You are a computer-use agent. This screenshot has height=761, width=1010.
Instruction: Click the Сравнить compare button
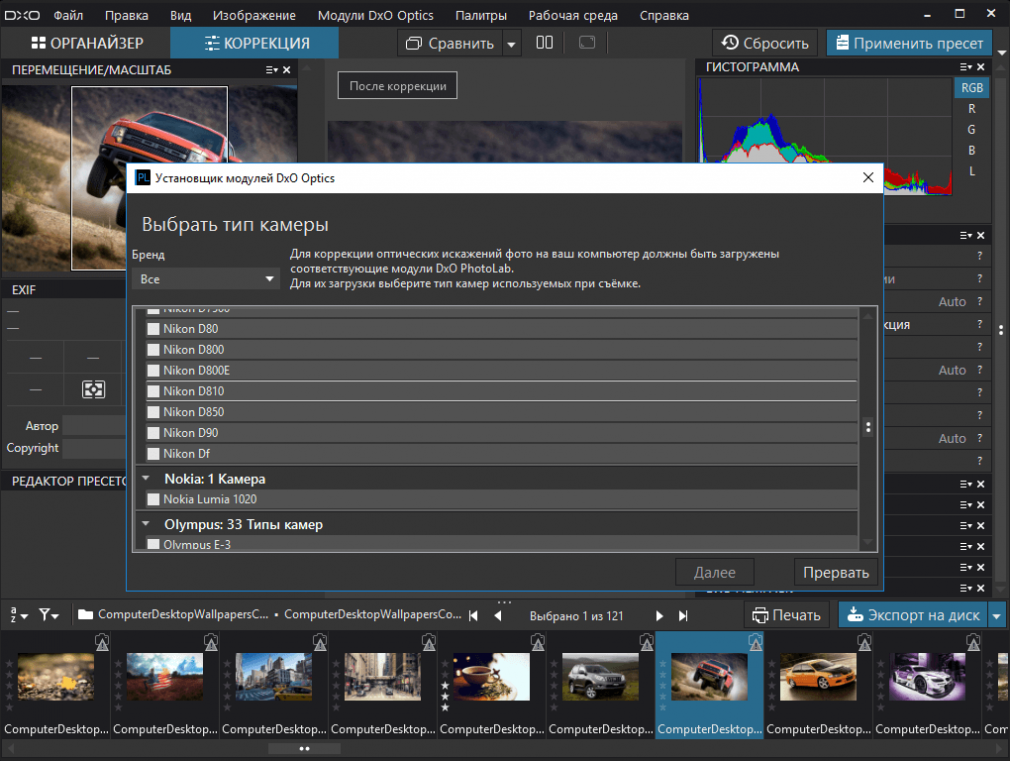[x=450, y=43]
